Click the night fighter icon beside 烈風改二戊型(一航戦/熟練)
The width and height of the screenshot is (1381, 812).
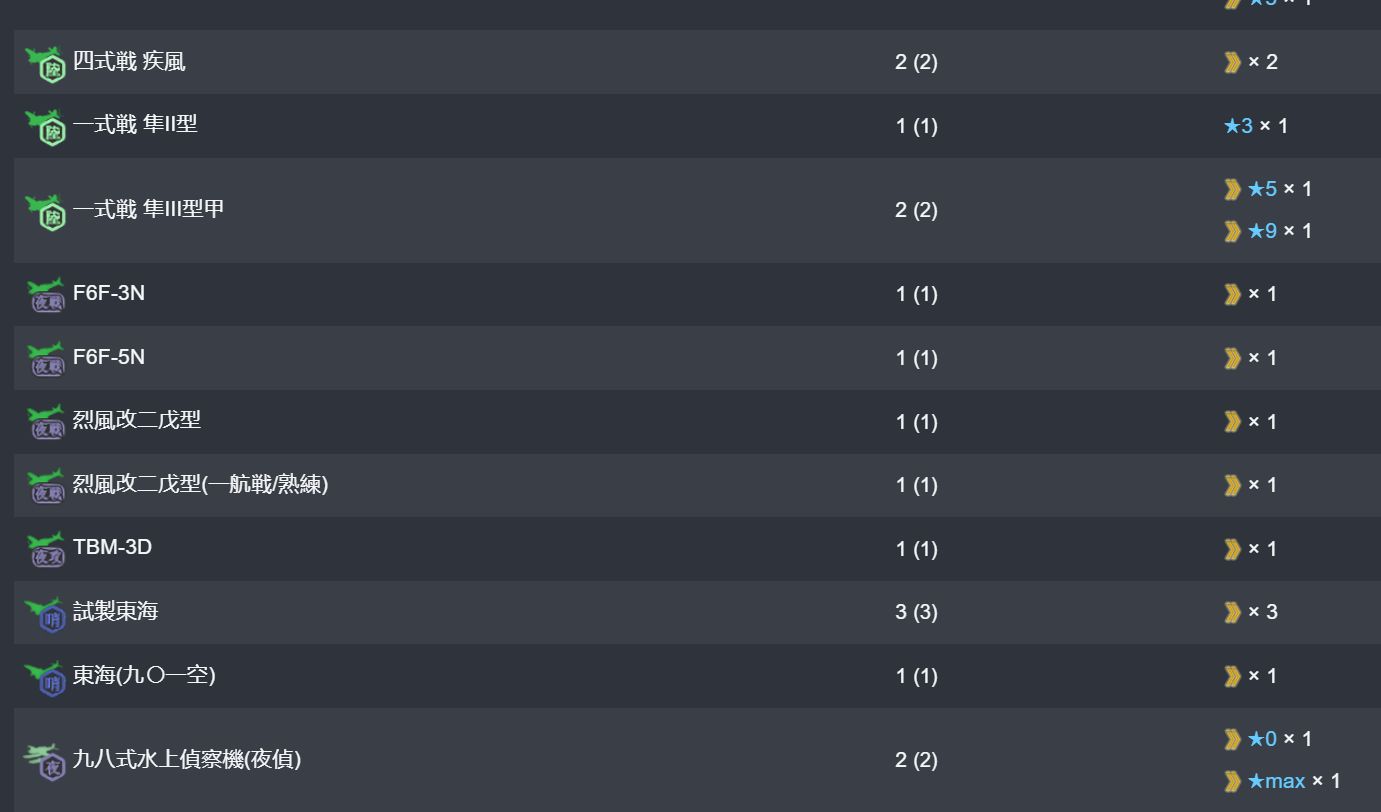tap(45, 487)
